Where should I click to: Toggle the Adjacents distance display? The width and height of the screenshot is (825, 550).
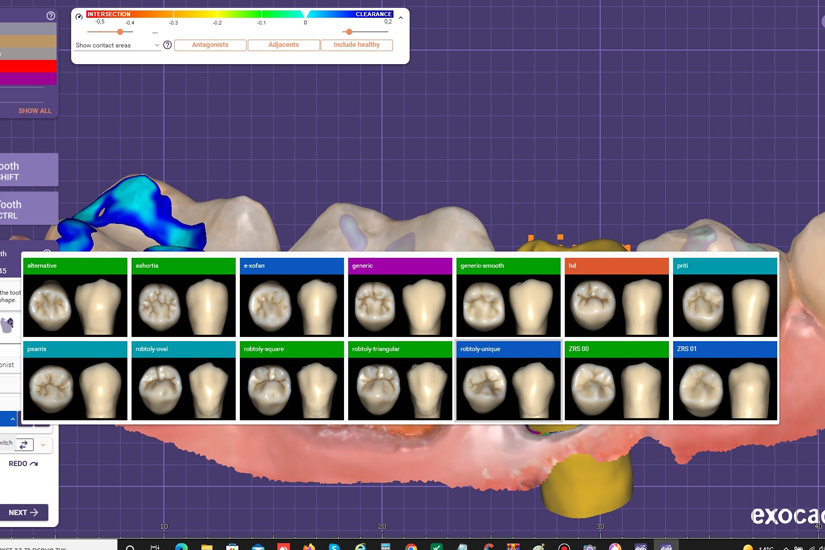[x=284, y=45]
